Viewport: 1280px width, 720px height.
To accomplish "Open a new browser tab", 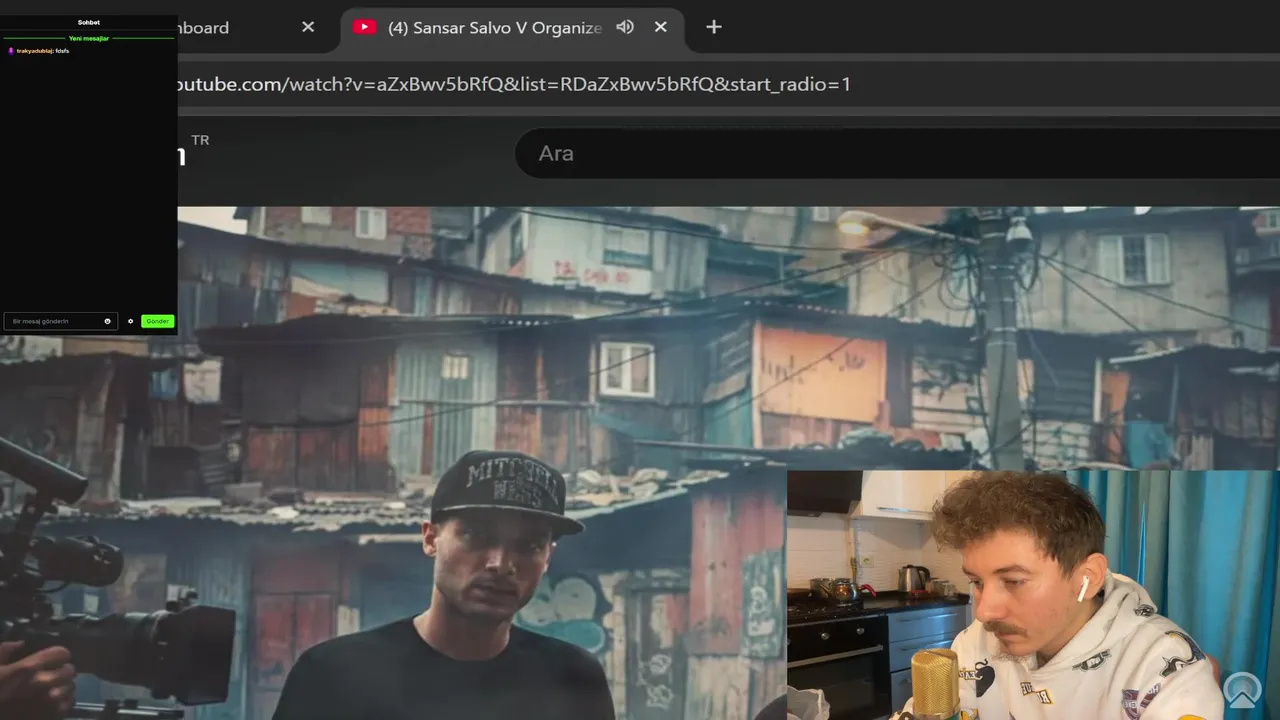I will [713, 27].
